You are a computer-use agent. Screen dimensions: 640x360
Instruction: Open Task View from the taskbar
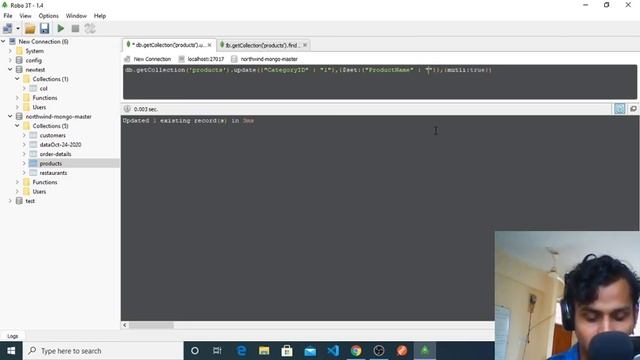pyautogui.click(x=217, y=351)
